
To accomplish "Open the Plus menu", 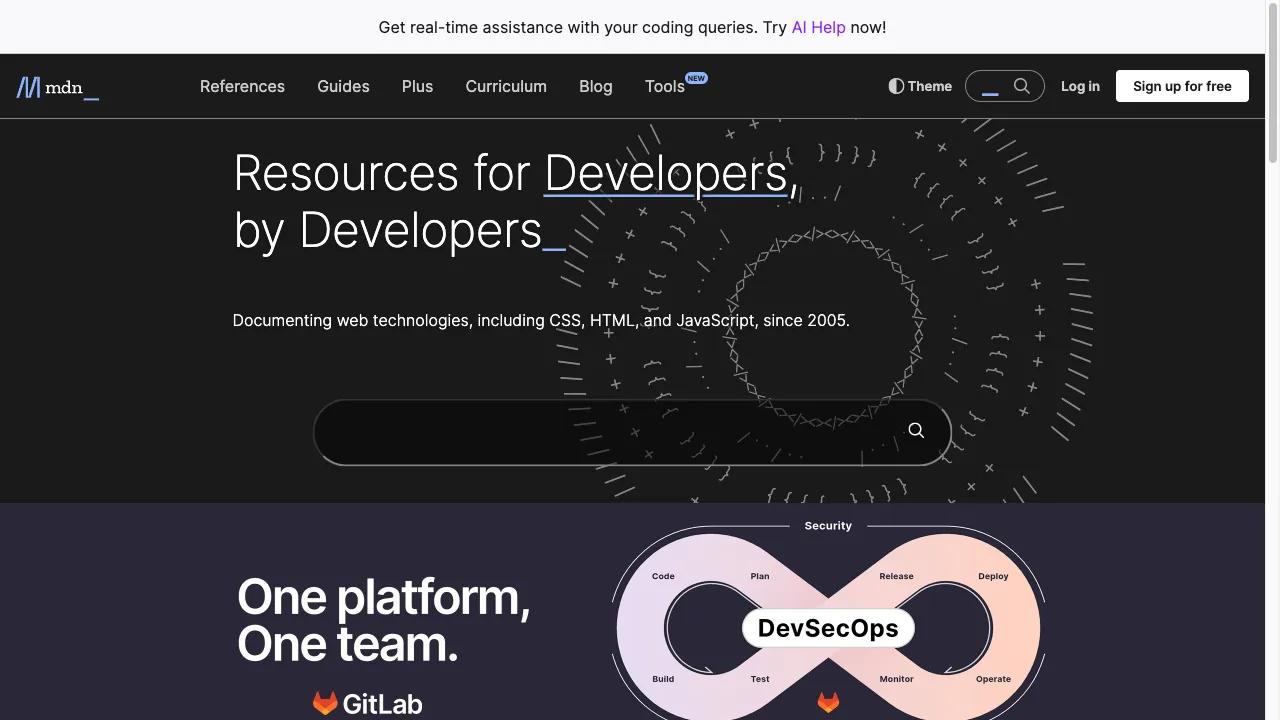I will 417,86.
